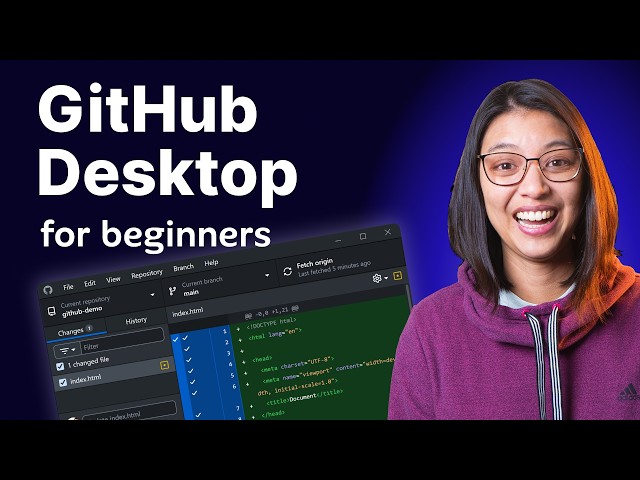Click the <head> code line

[262, 359]
